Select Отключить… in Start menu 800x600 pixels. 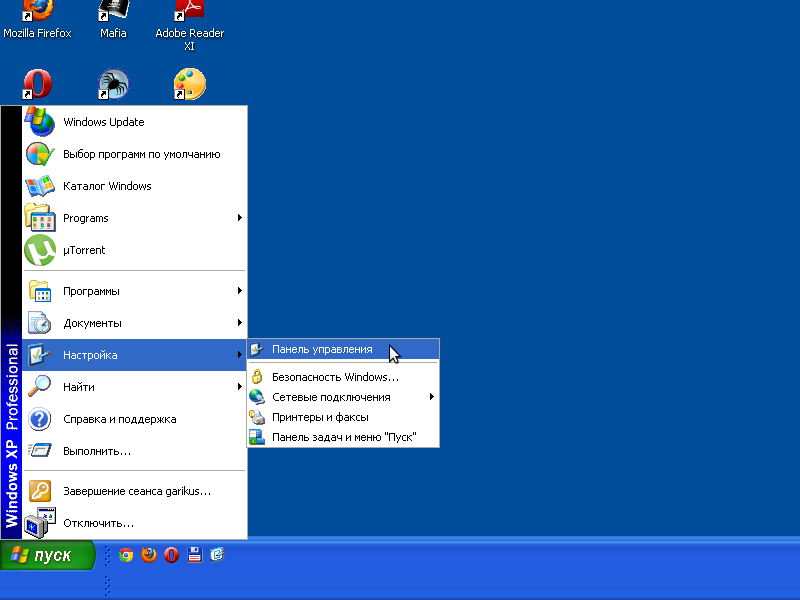pyautogui.click(x=135, y=523)
